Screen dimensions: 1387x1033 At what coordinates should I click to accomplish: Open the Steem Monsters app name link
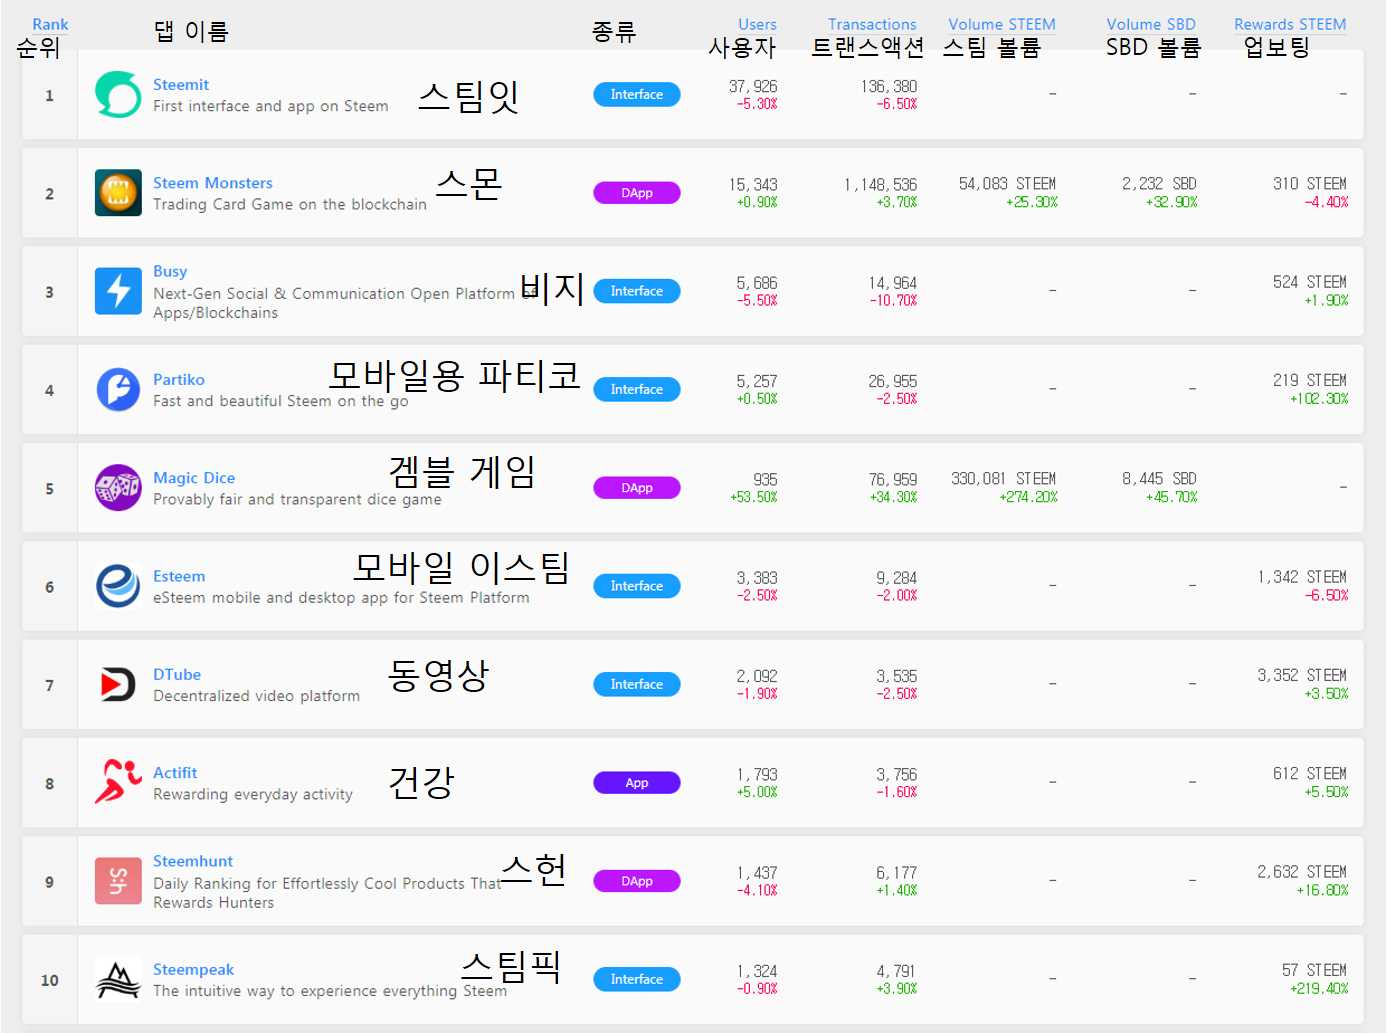[x=213, y=183]
